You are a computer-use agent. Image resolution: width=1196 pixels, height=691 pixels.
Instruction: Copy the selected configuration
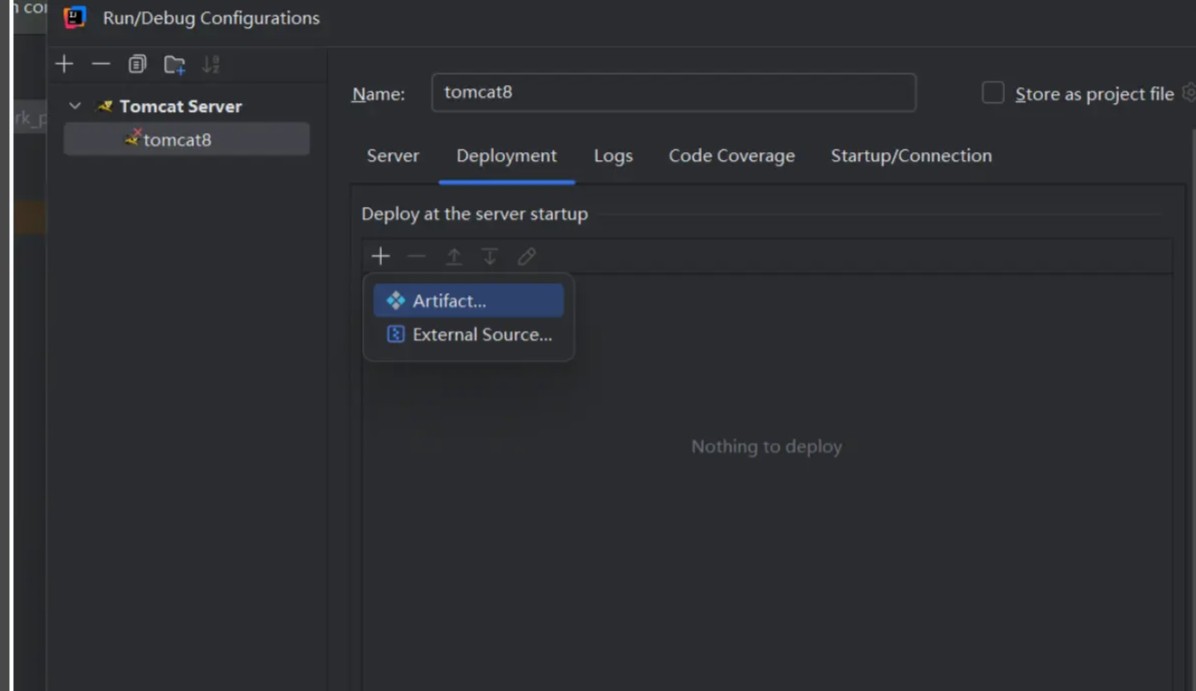coord(137,64)
